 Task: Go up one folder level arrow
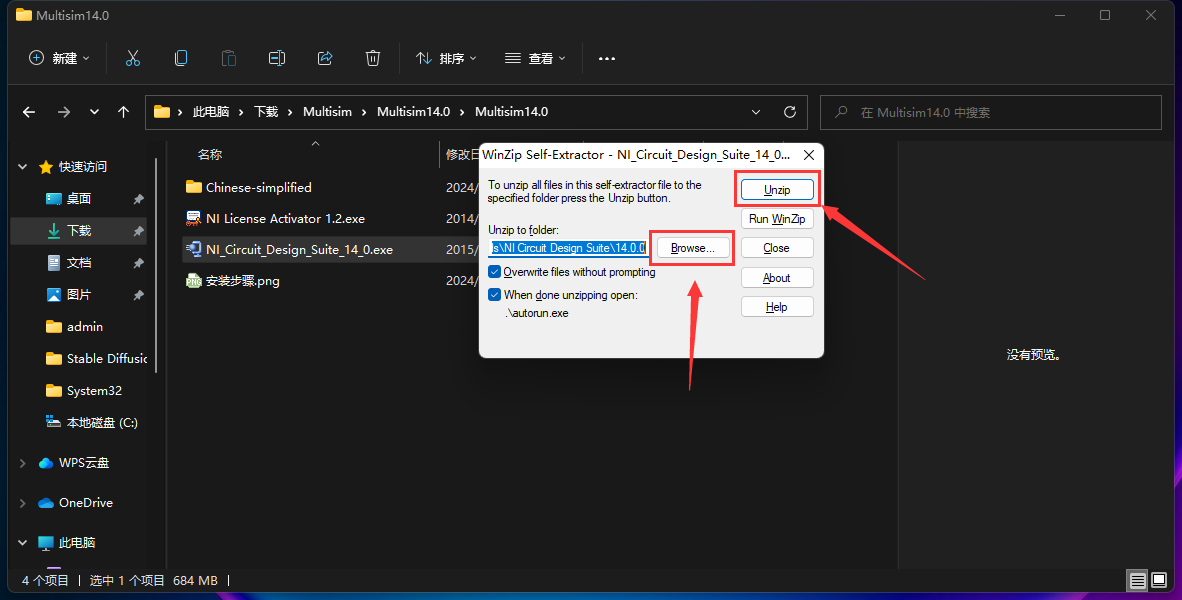[124, 112]
